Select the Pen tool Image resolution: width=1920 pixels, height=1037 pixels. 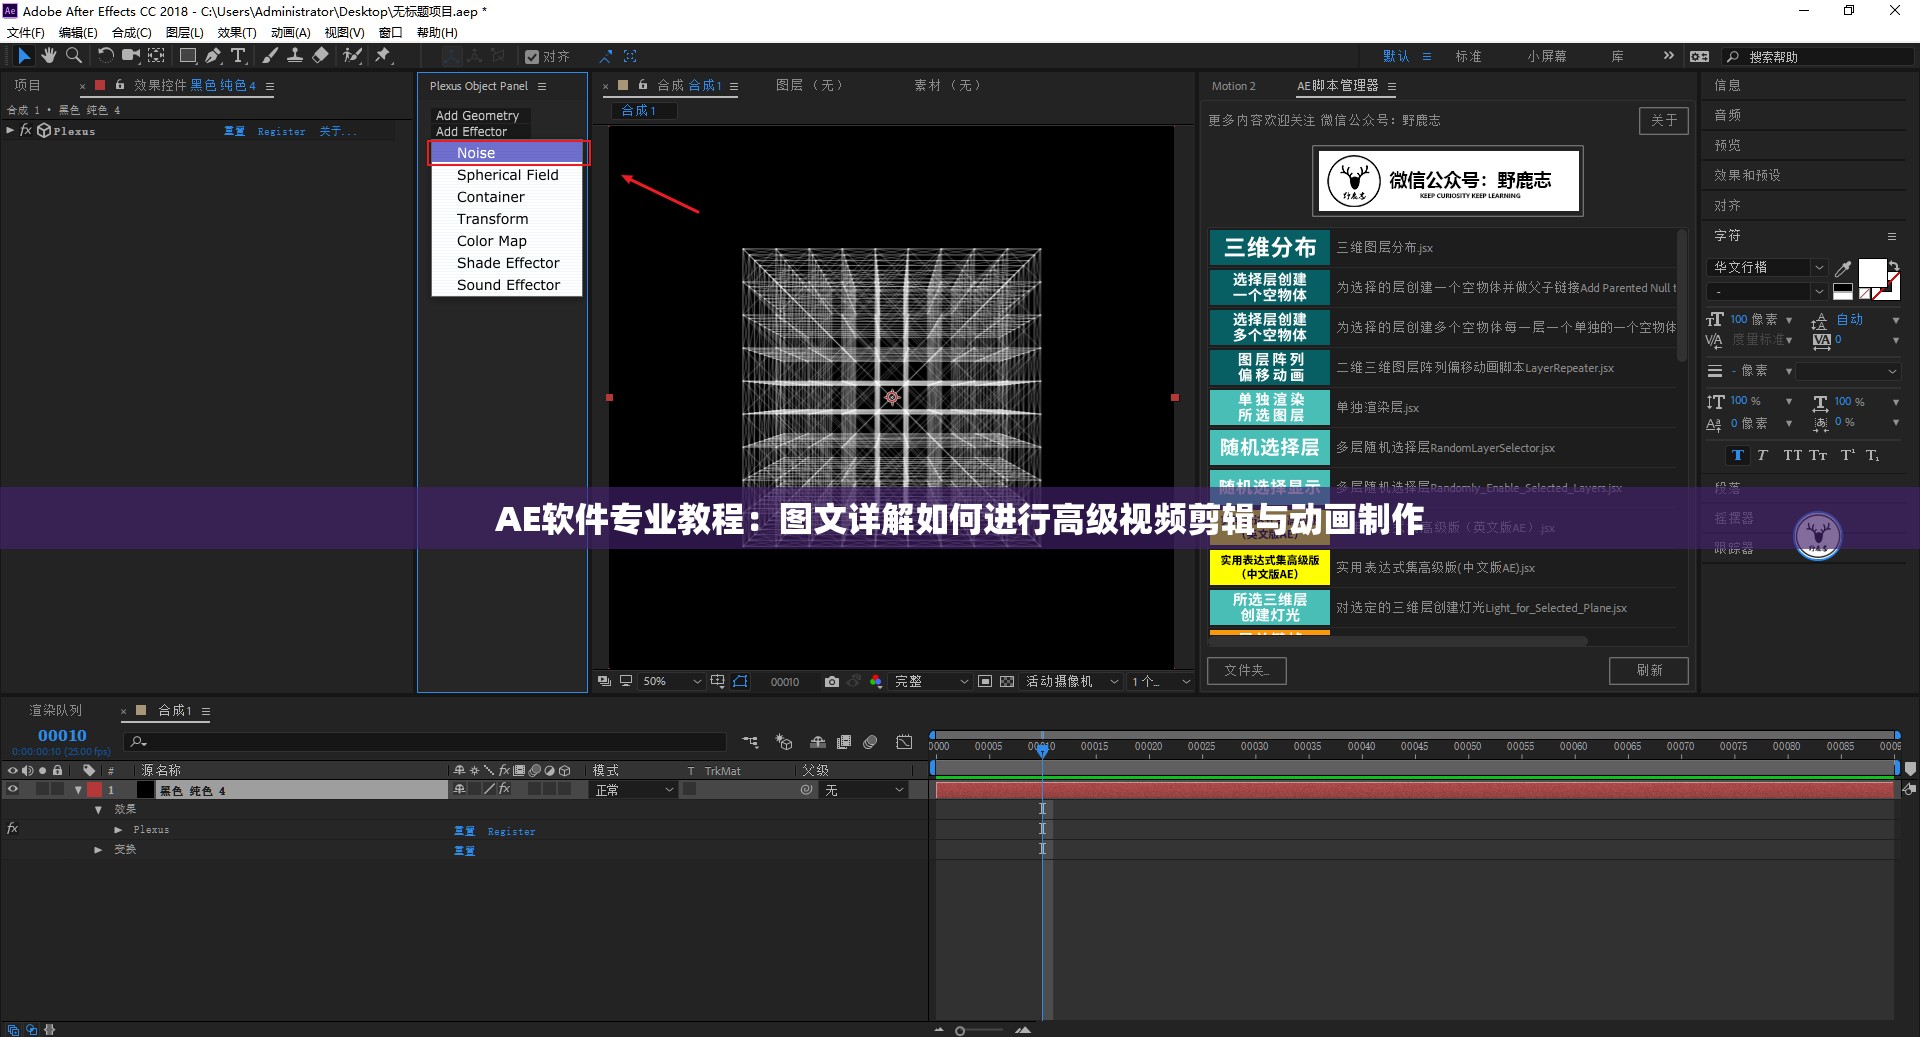(213, 56)
